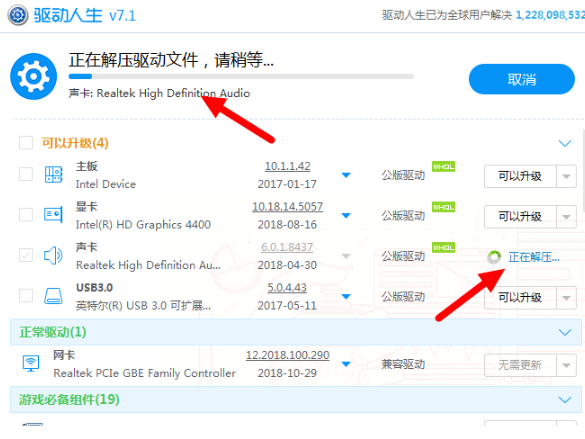Screen dimensions: 585x439
Task: Open the 显卡 可以升级 button dropdown arrow
Action: tap(566, 217)
